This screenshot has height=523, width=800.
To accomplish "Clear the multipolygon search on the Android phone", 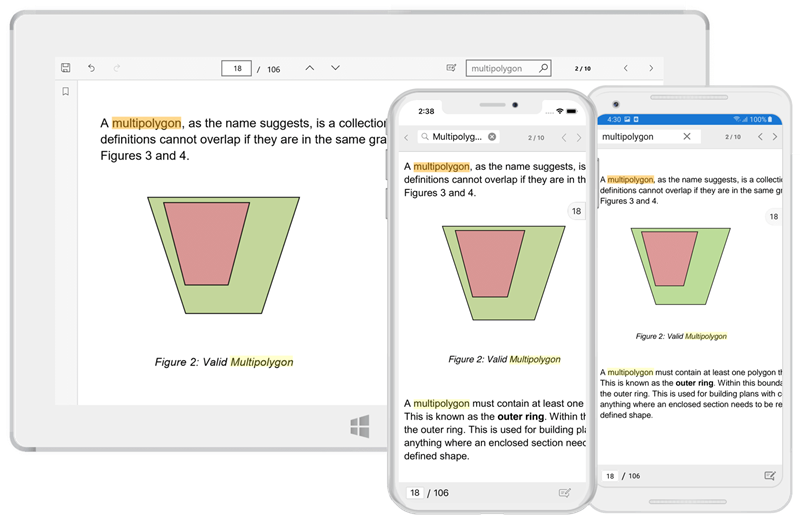I will point(687,136).
